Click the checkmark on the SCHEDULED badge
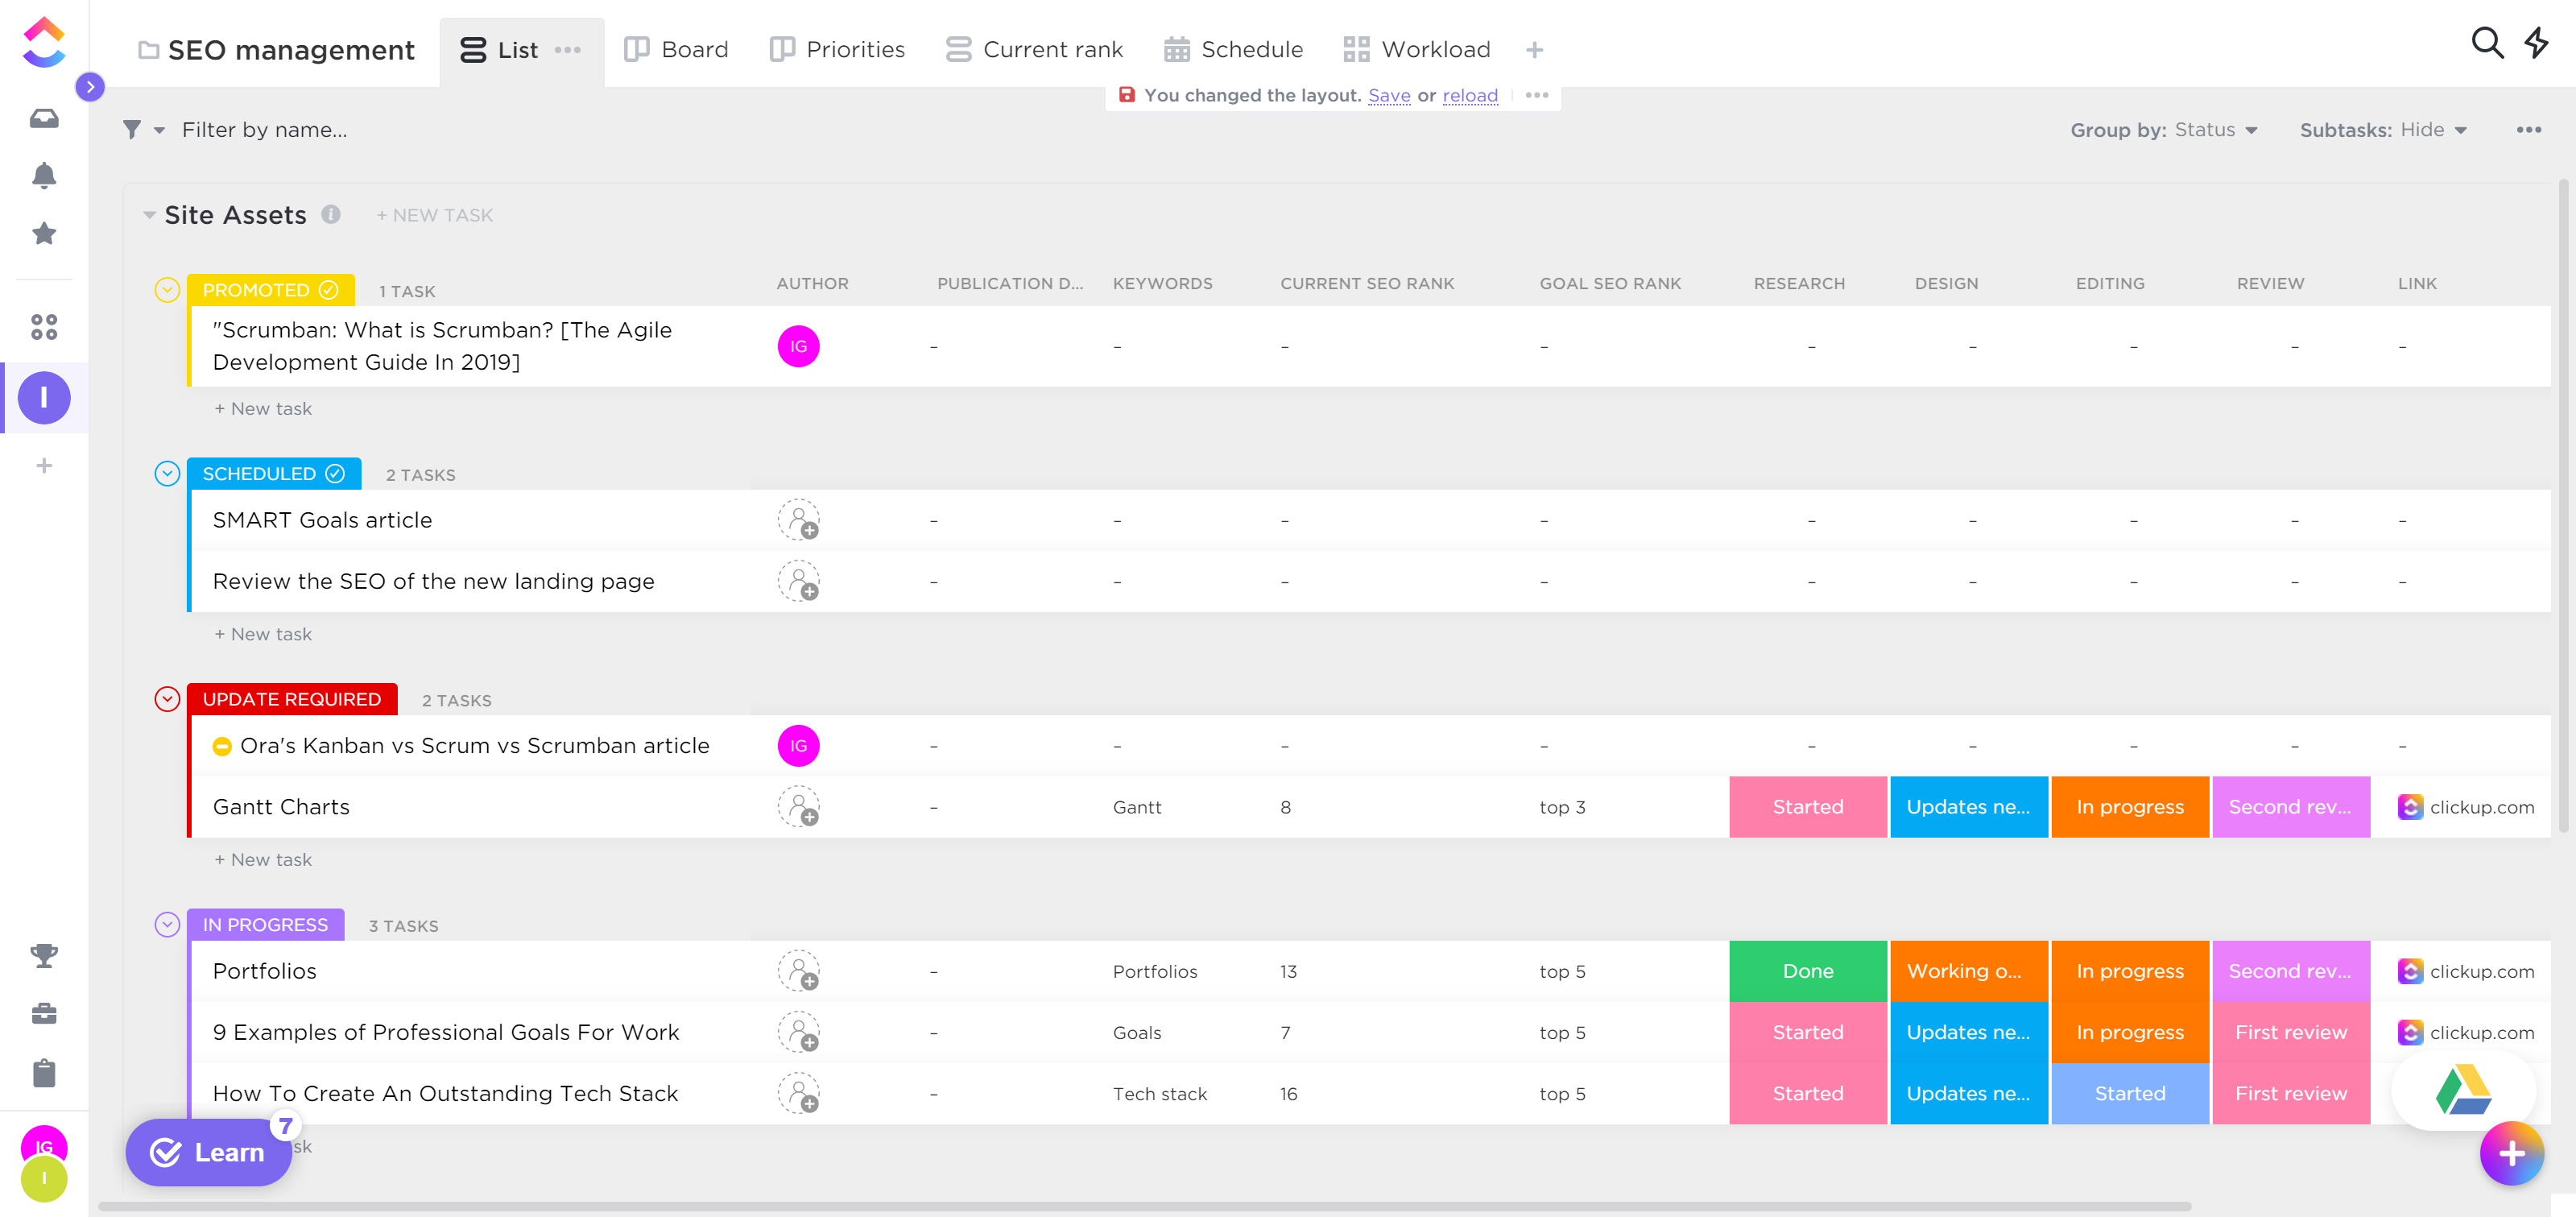The height and width of the screenshot is (1217, 2576). point(335,473)
